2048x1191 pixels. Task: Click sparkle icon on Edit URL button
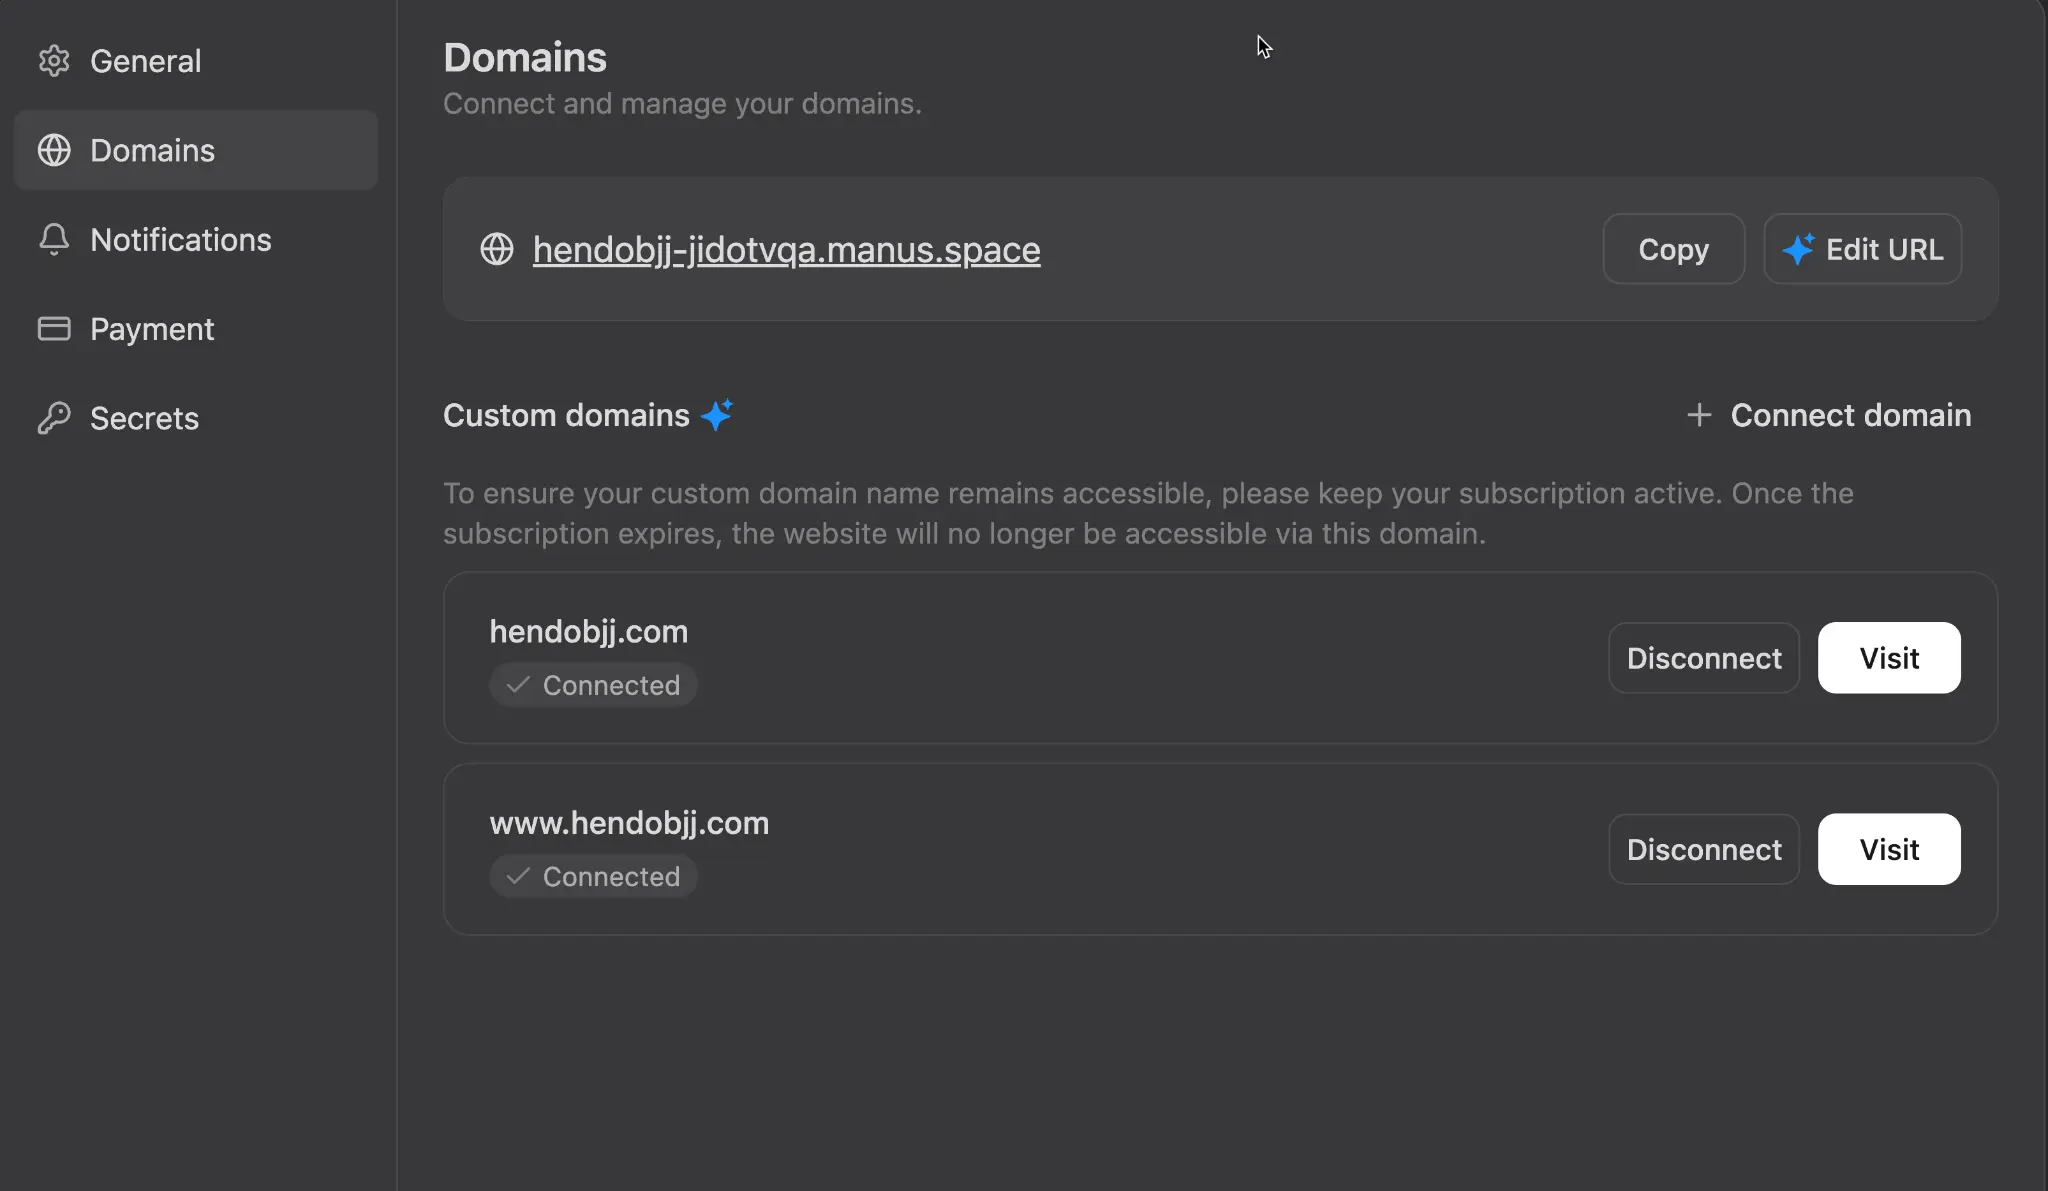tap(1798, 249)
